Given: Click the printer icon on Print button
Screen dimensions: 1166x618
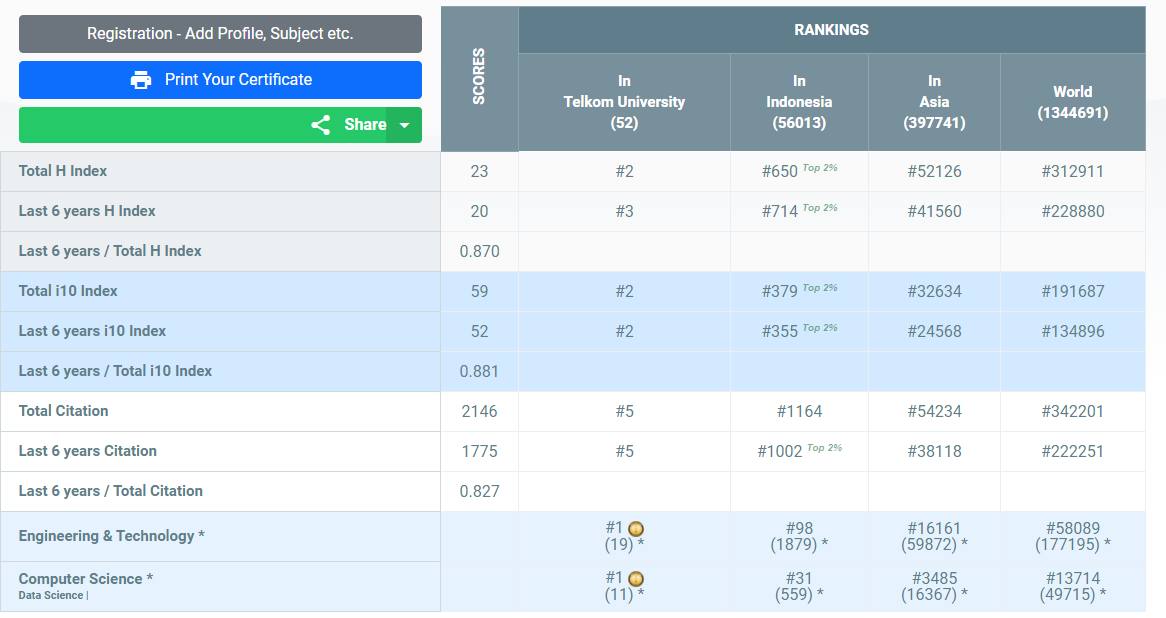Looking at the screenshot, I should [141, 80].
